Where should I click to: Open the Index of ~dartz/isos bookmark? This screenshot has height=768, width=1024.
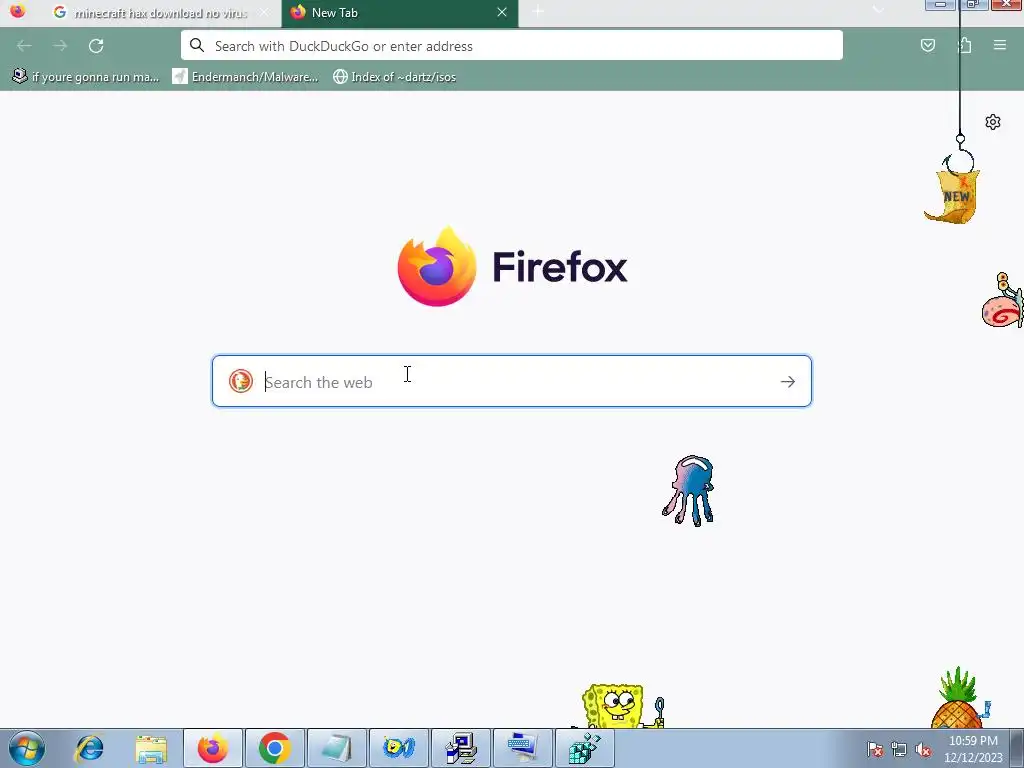coord(394,77)
